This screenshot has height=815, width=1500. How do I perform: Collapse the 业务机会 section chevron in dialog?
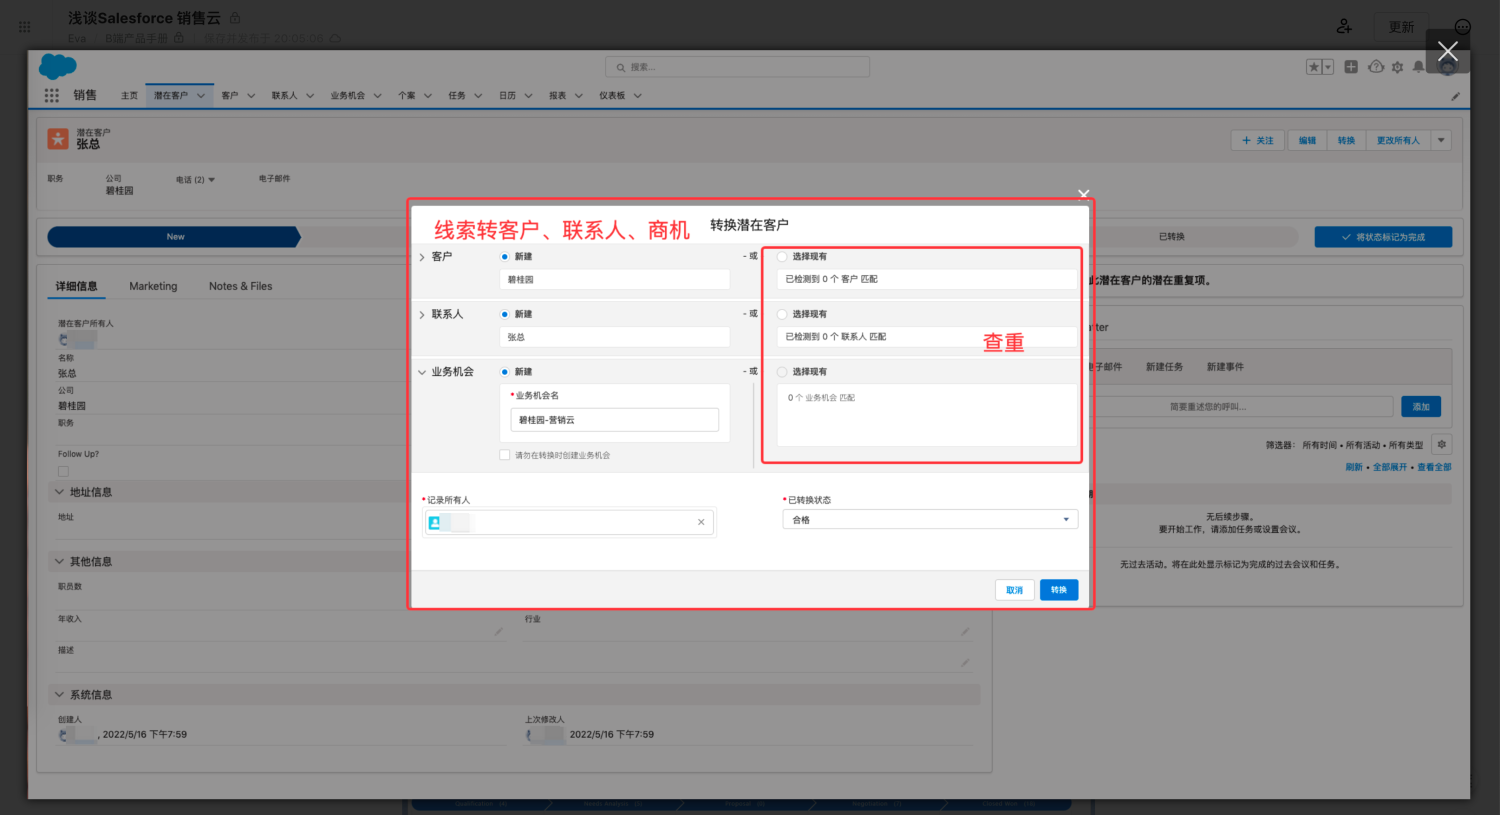(422, 372)
